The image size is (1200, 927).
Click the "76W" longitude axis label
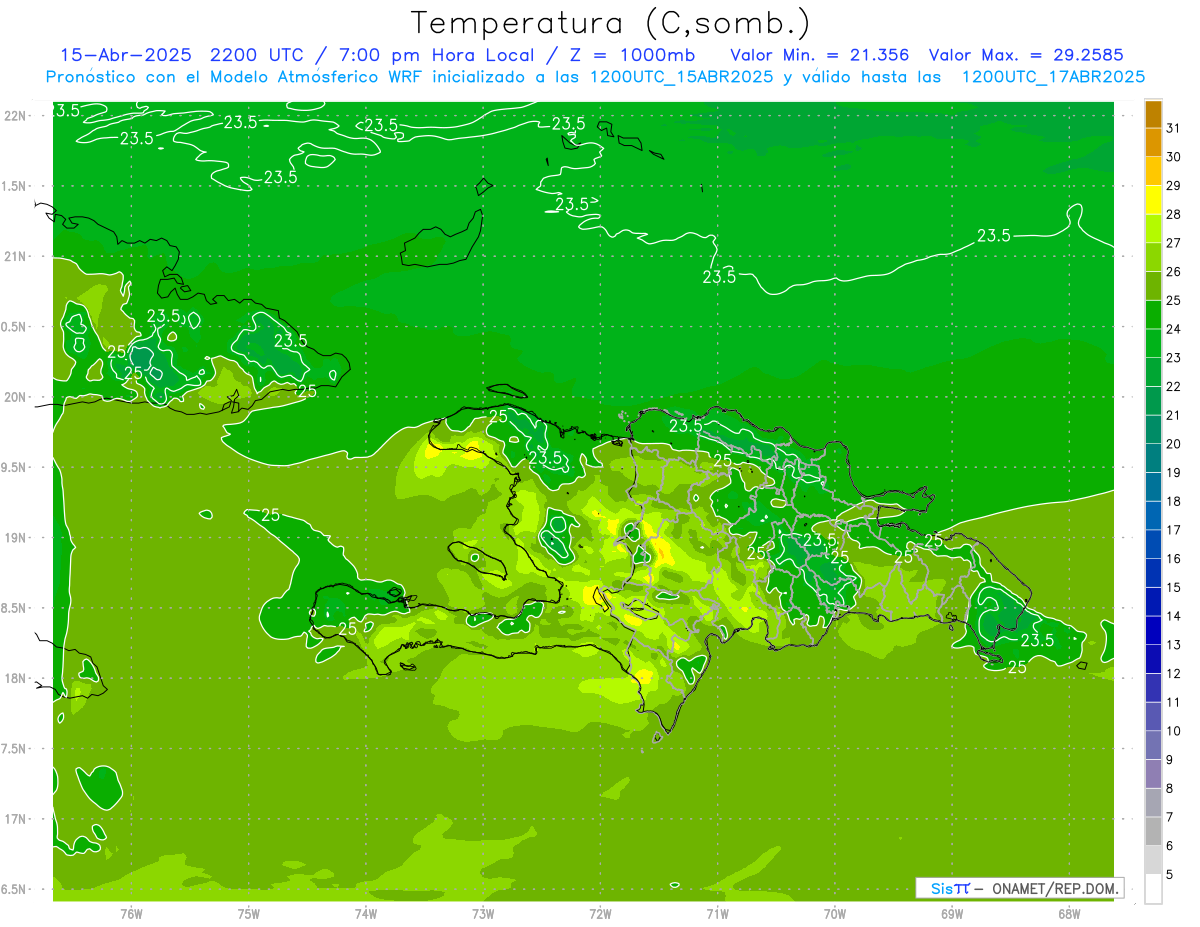pyautogui.click(x=131, y=913)
